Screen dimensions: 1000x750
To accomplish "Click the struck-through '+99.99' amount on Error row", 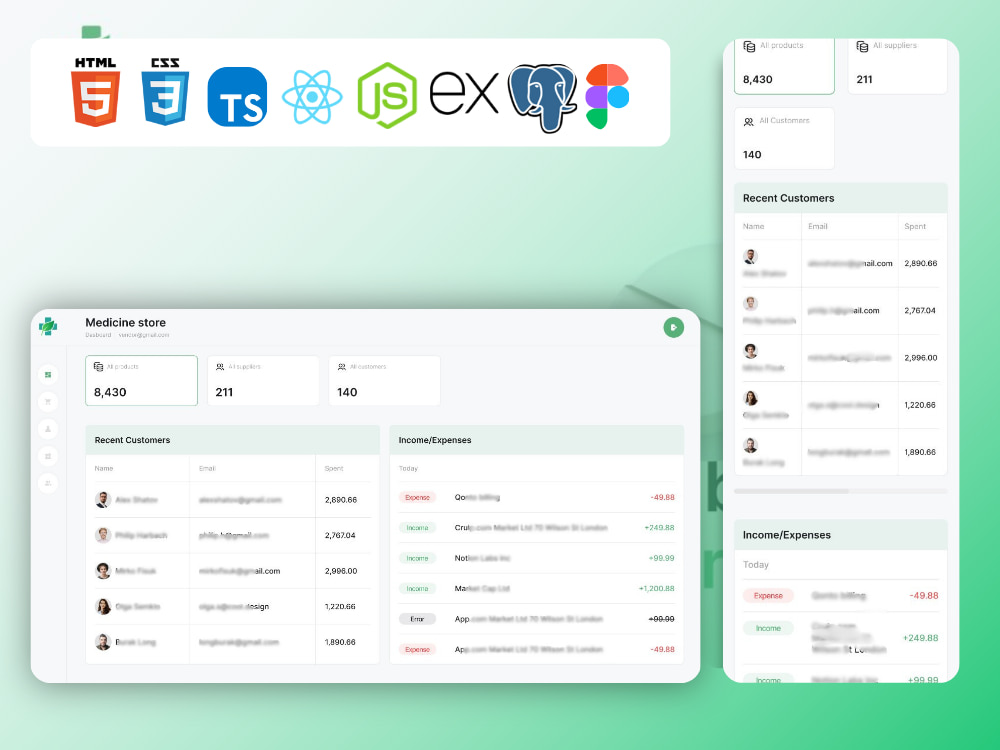I will (661, 619).
